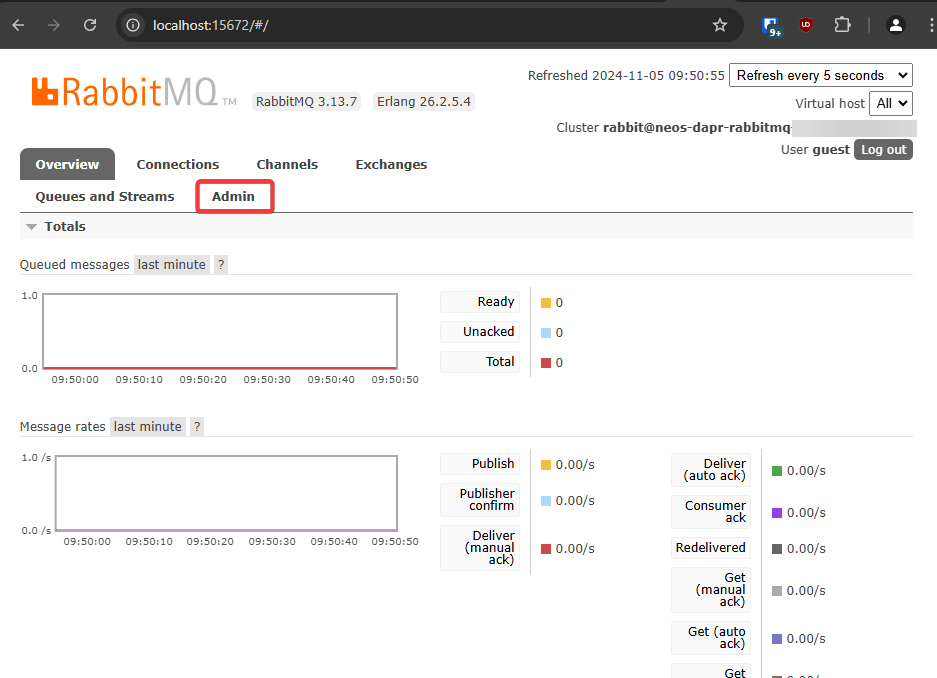Image resolution: width=937 pixels, height=678 pixels.
Task: Go to the Queues and Streams tab
Action: pyautogui.click(x=105, y=197)
